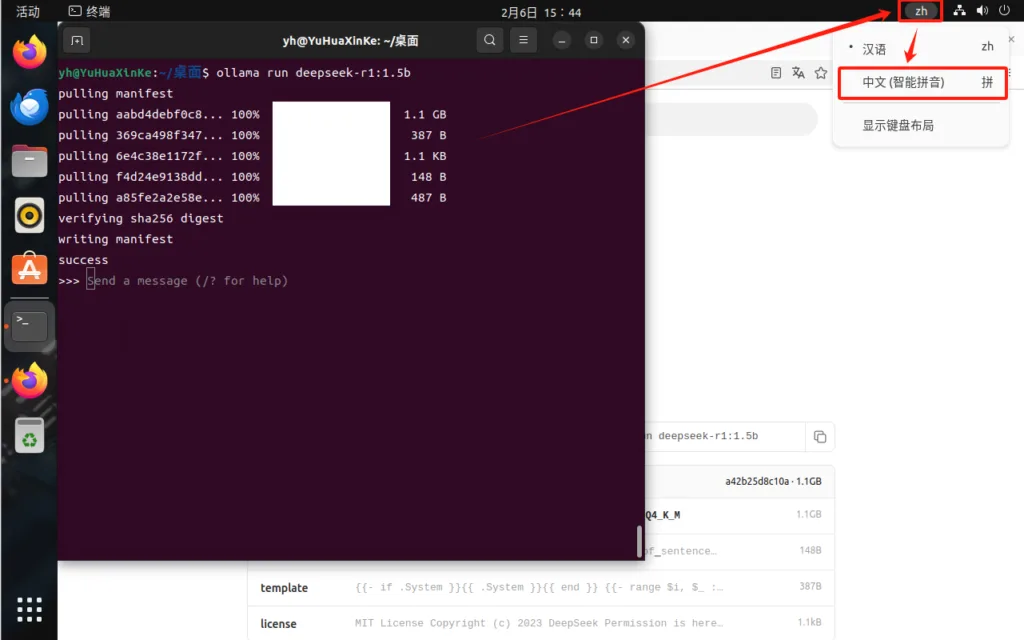Launch Thunderbird mail from the dock
This screenshot has width=1024, height=640.
click(x=29, y=106)
